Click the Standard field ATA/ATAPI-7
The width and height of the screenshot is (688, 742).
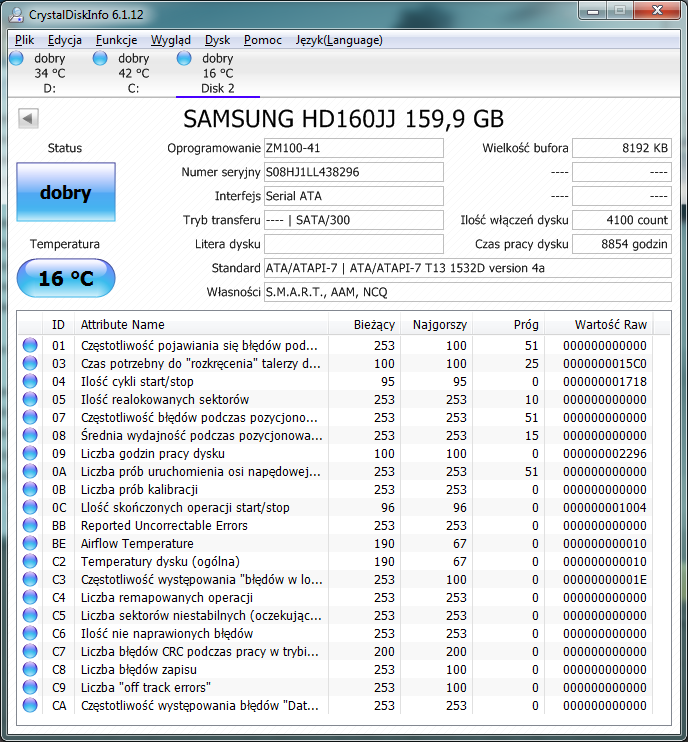467,268
